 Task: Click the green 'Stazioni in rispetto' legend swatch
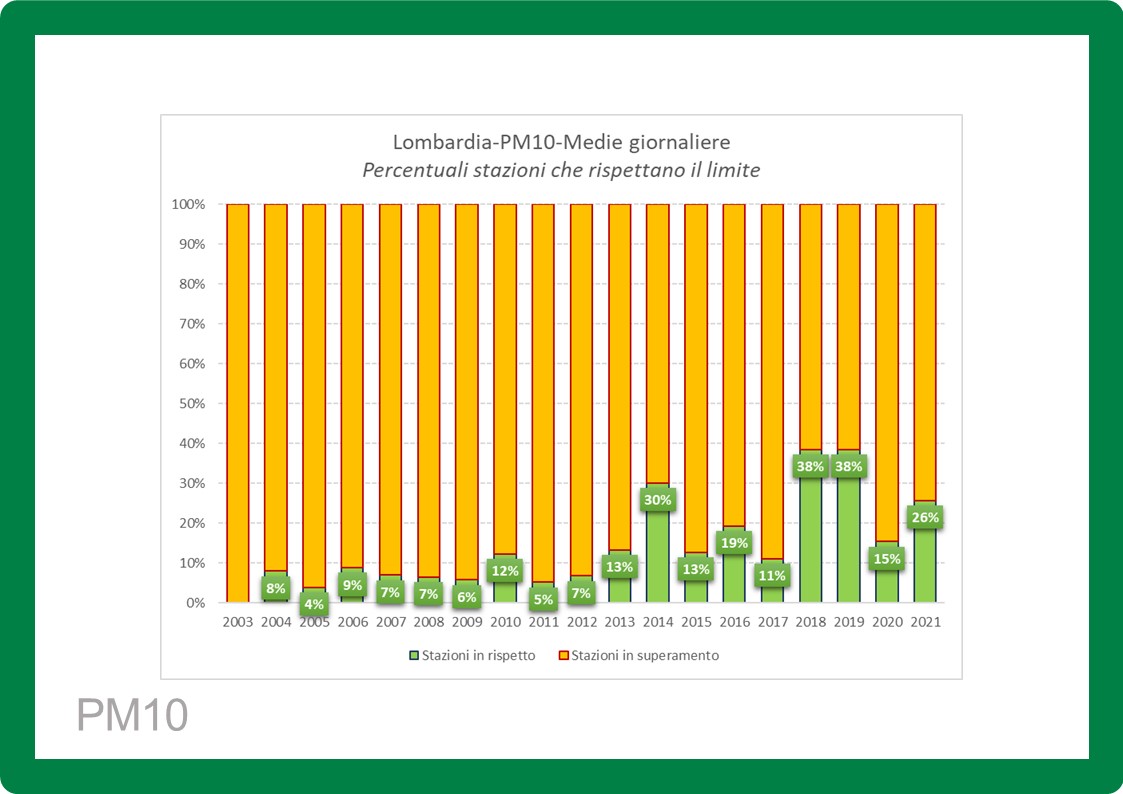click(x=411, y=656)
